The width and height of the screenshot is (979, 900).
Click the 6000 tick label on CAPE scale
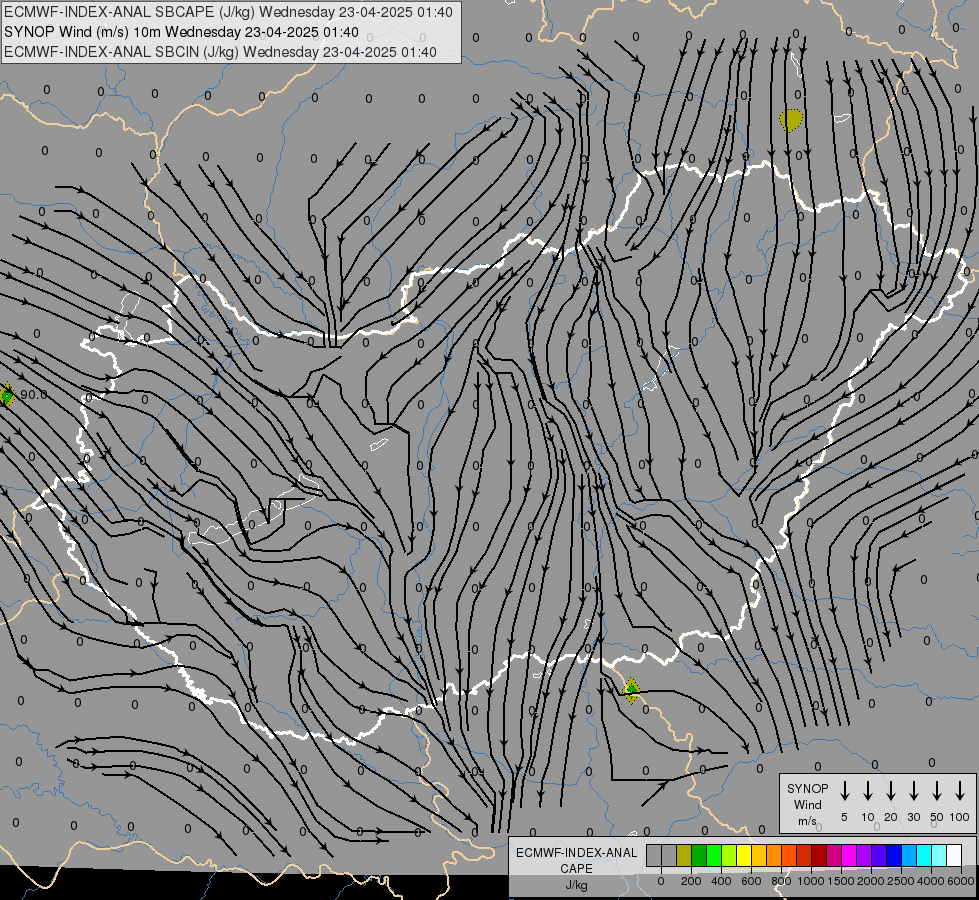tap(961, 881)
